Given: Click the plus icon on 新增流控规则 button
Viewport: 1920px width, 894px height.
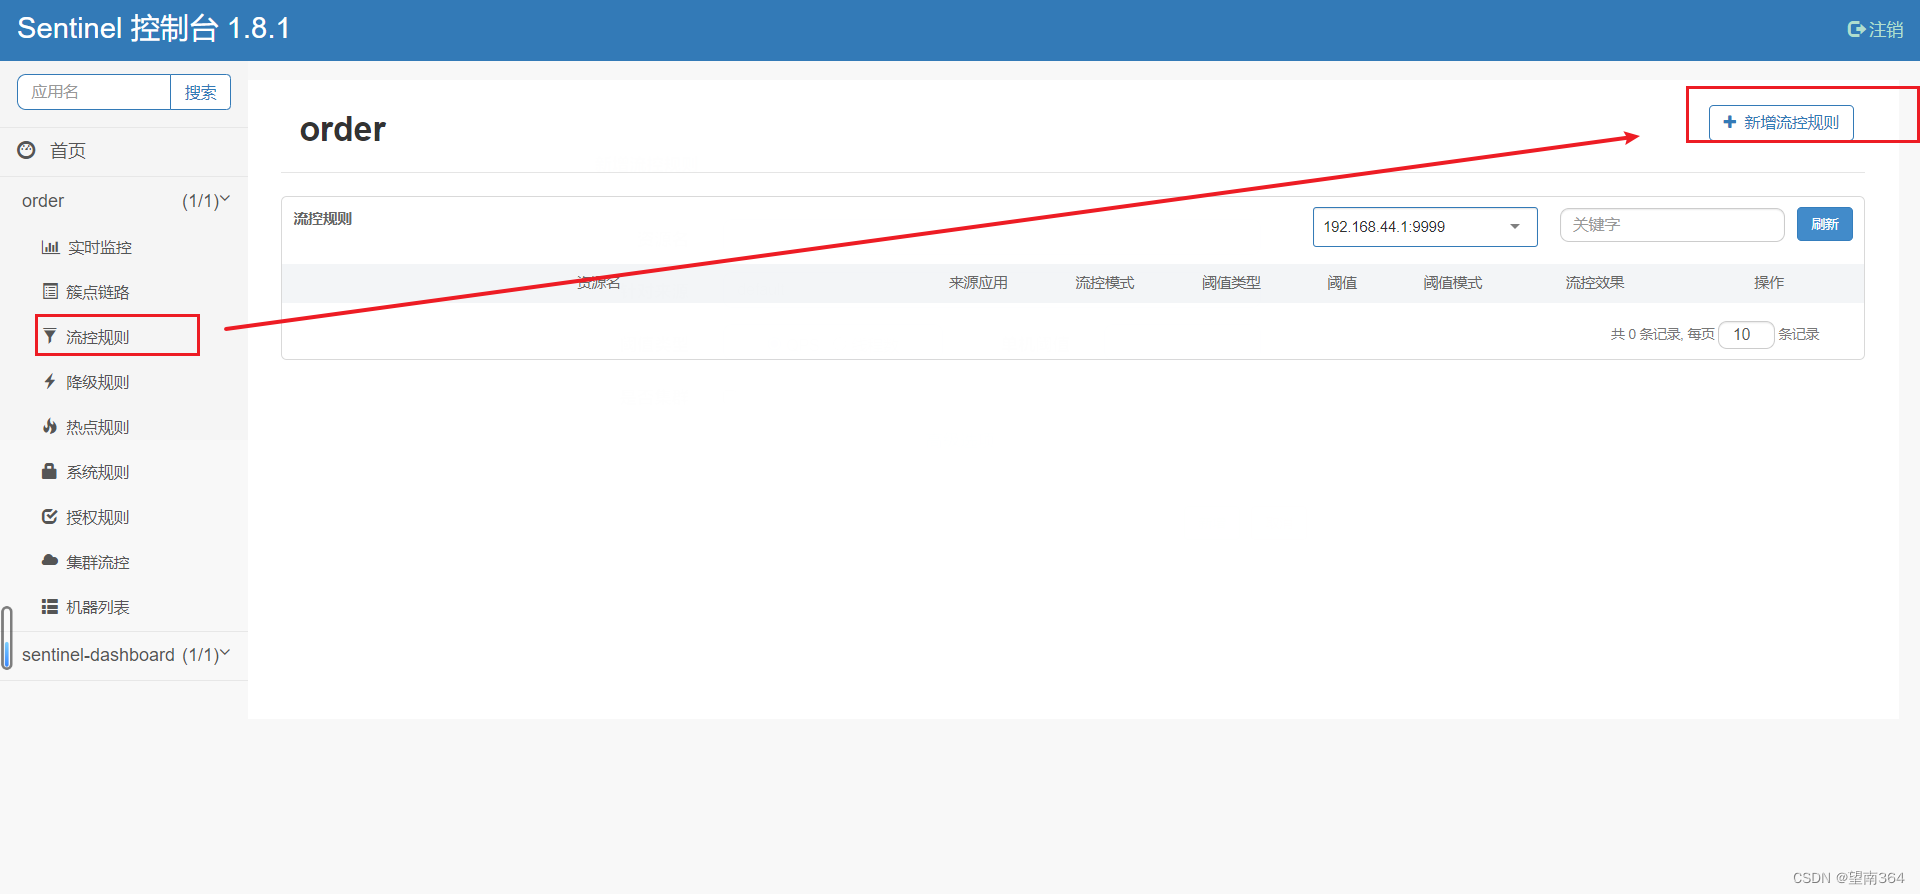Looking at the screenshot, I should 1730,122.
